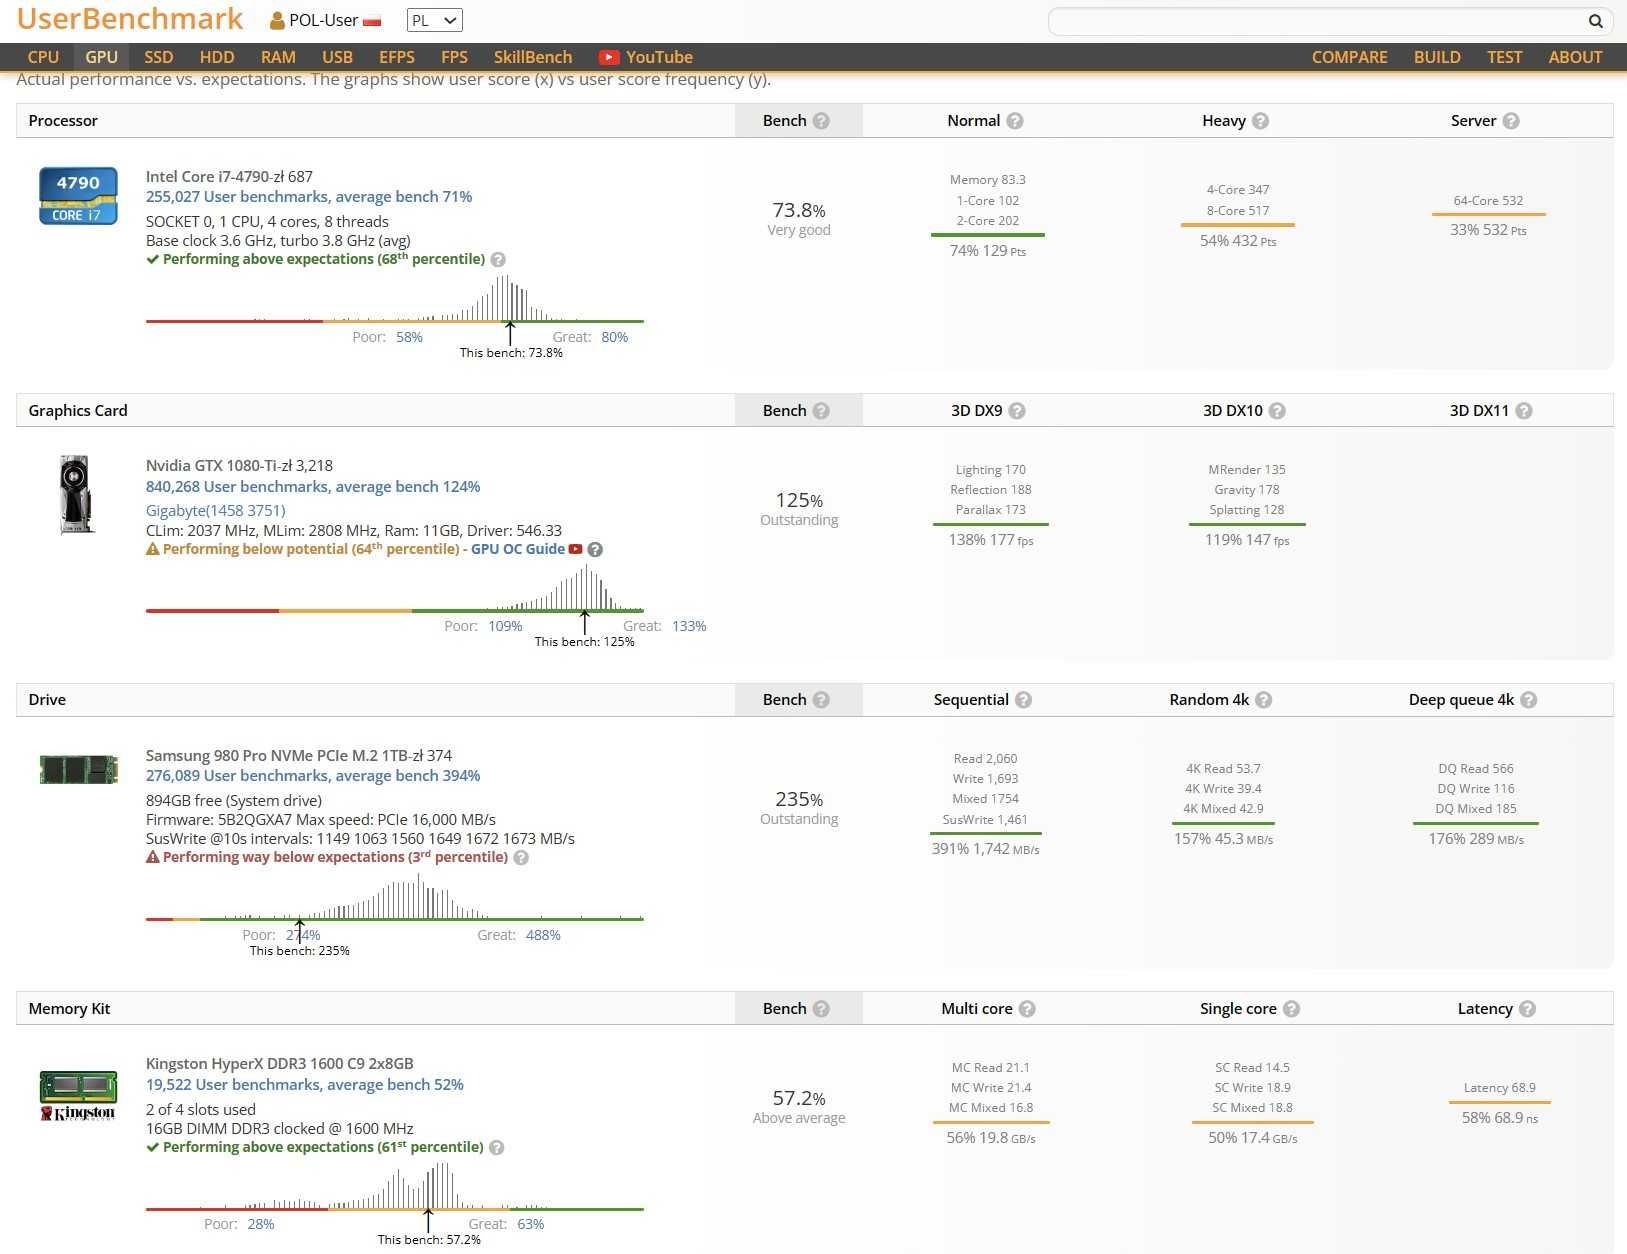Click help icon next to Processor Bench
This screenshot has width=1627, height=1254.
(821, 121)
